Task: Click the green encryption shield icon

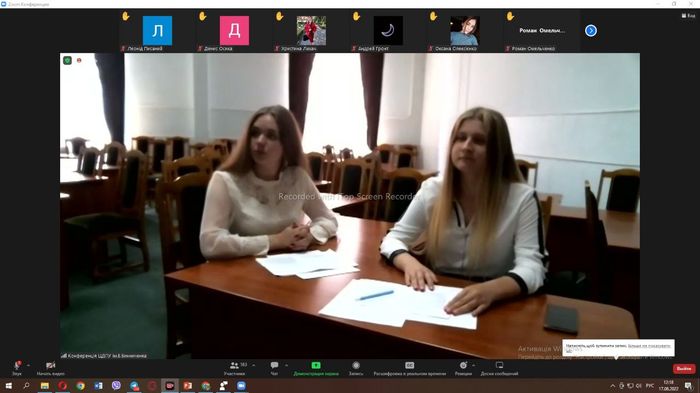Action: [x=67, y=60]
